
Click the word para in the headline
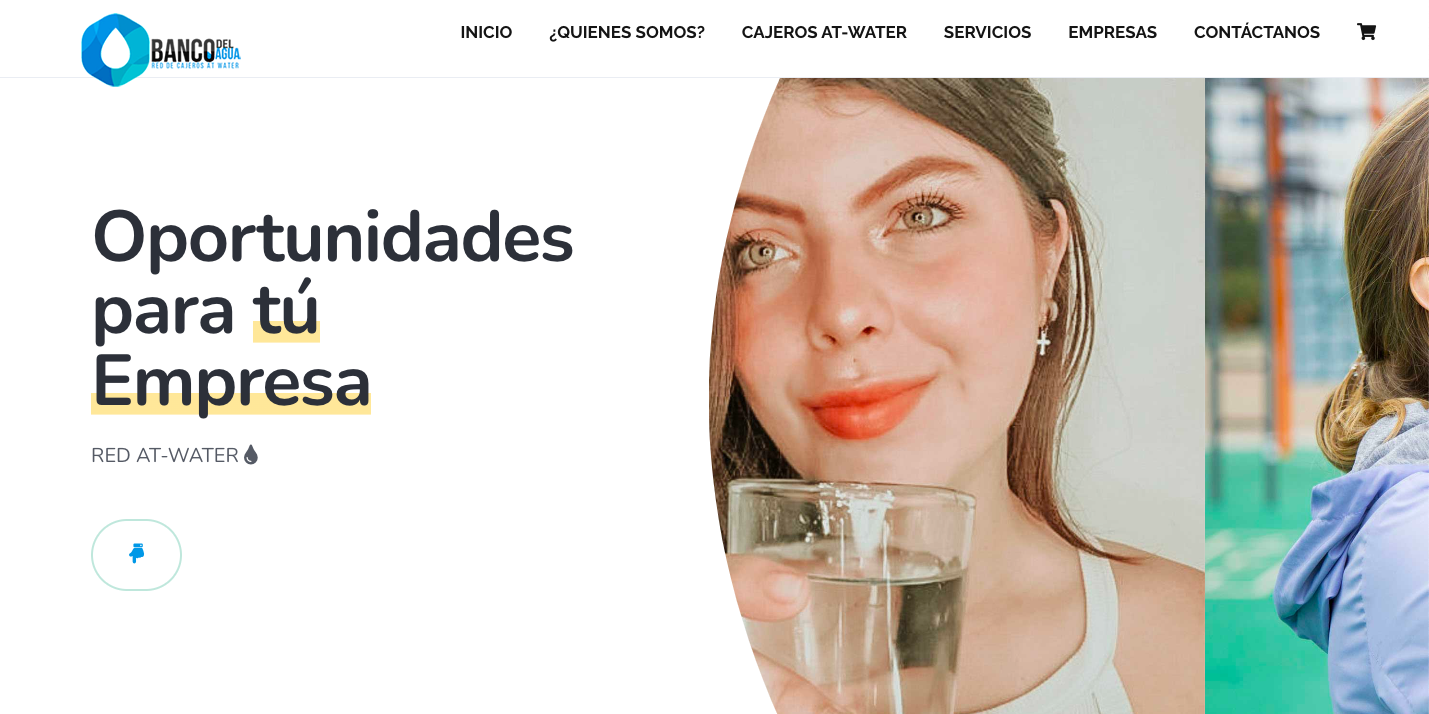coord(163,312)
